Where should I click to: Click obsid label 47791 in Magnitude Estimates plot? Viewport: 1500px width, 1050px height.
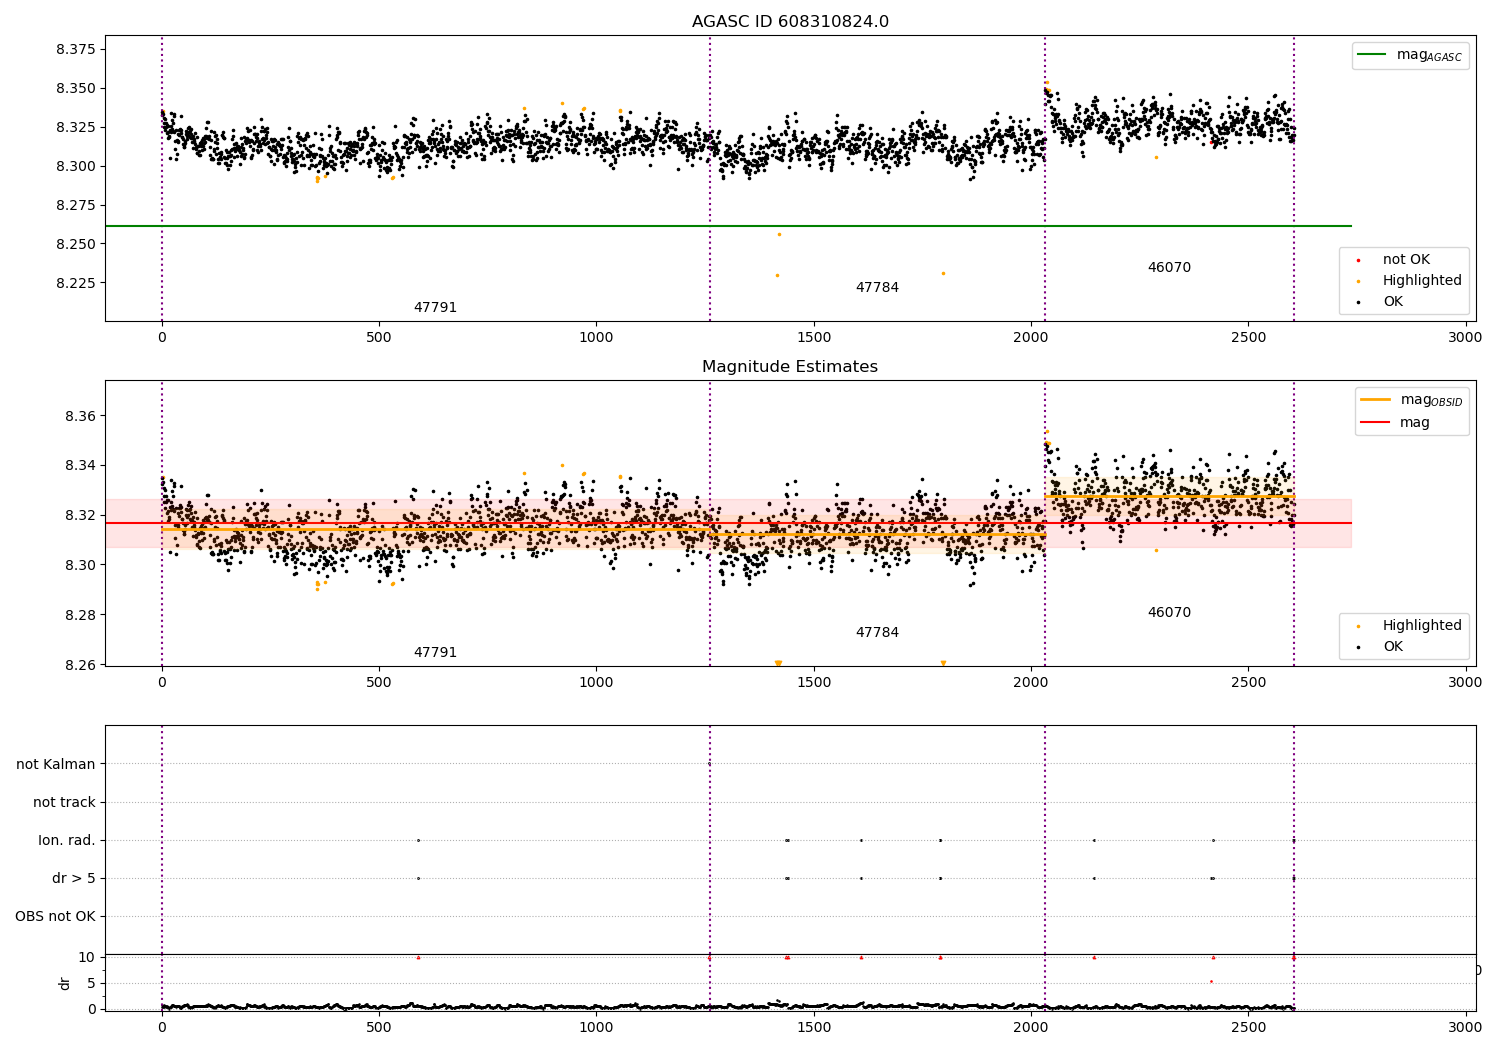pyautogui.click(x=435, y=653)
